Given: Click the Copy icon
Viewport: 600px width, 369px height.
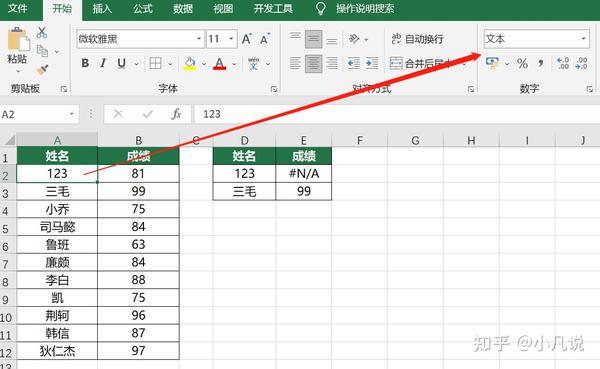Looking at the screenshot, I should coord(42,51).
